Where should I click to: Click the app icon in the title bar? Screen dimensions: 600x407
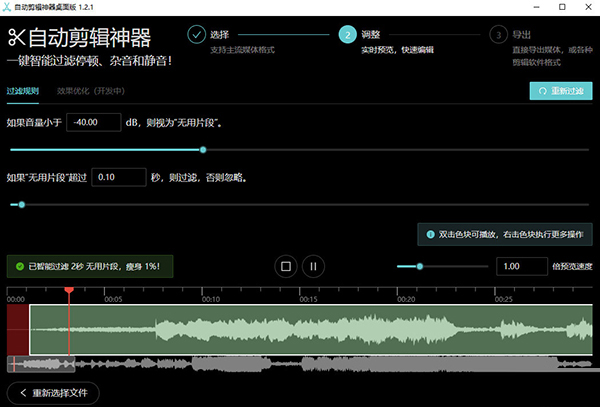10,7
